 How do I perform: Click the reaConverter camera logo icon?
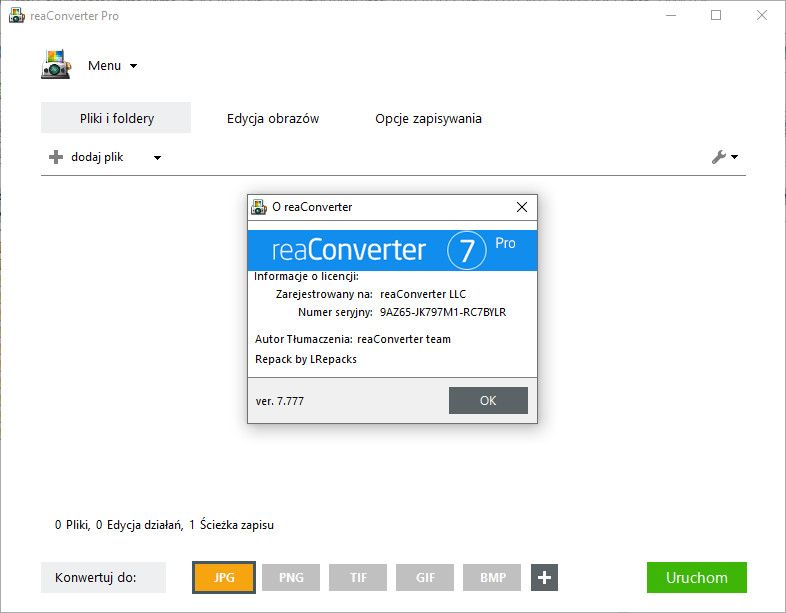56,64
